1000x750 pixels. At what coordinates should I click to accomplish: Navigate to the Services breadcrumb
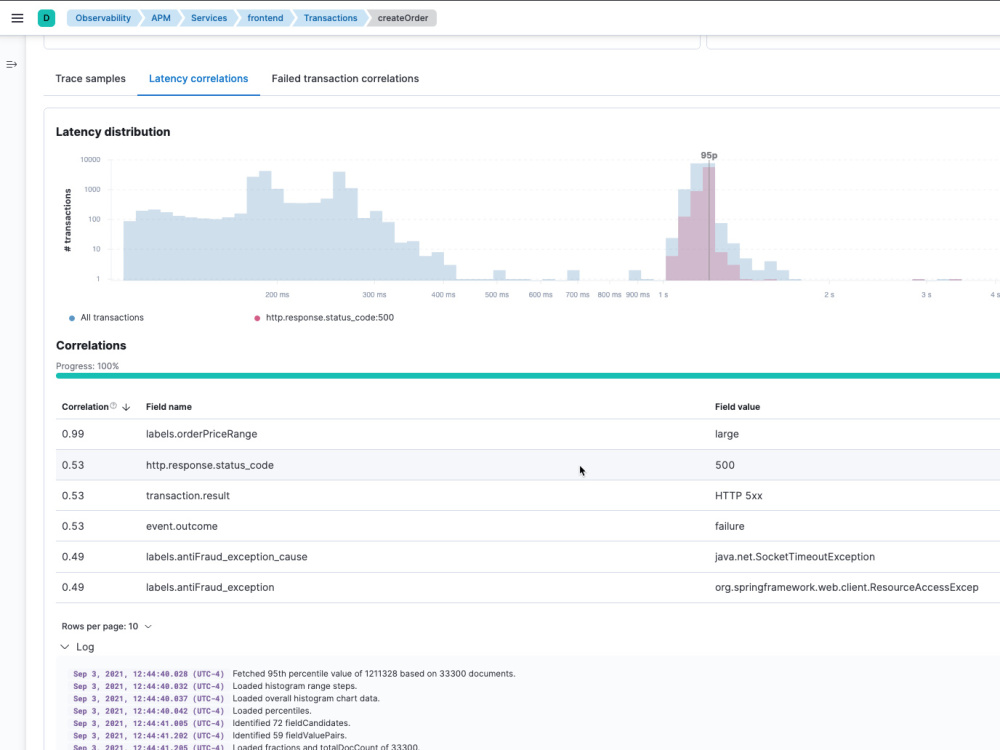tap(209, 18)
